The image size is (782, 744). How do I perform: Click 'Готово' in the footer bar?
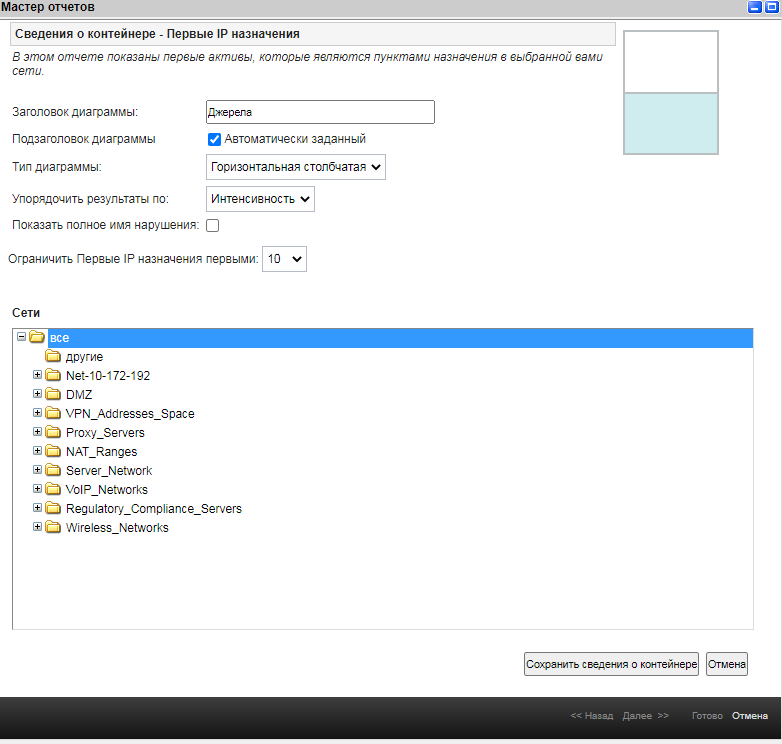[x=707, y=716]
